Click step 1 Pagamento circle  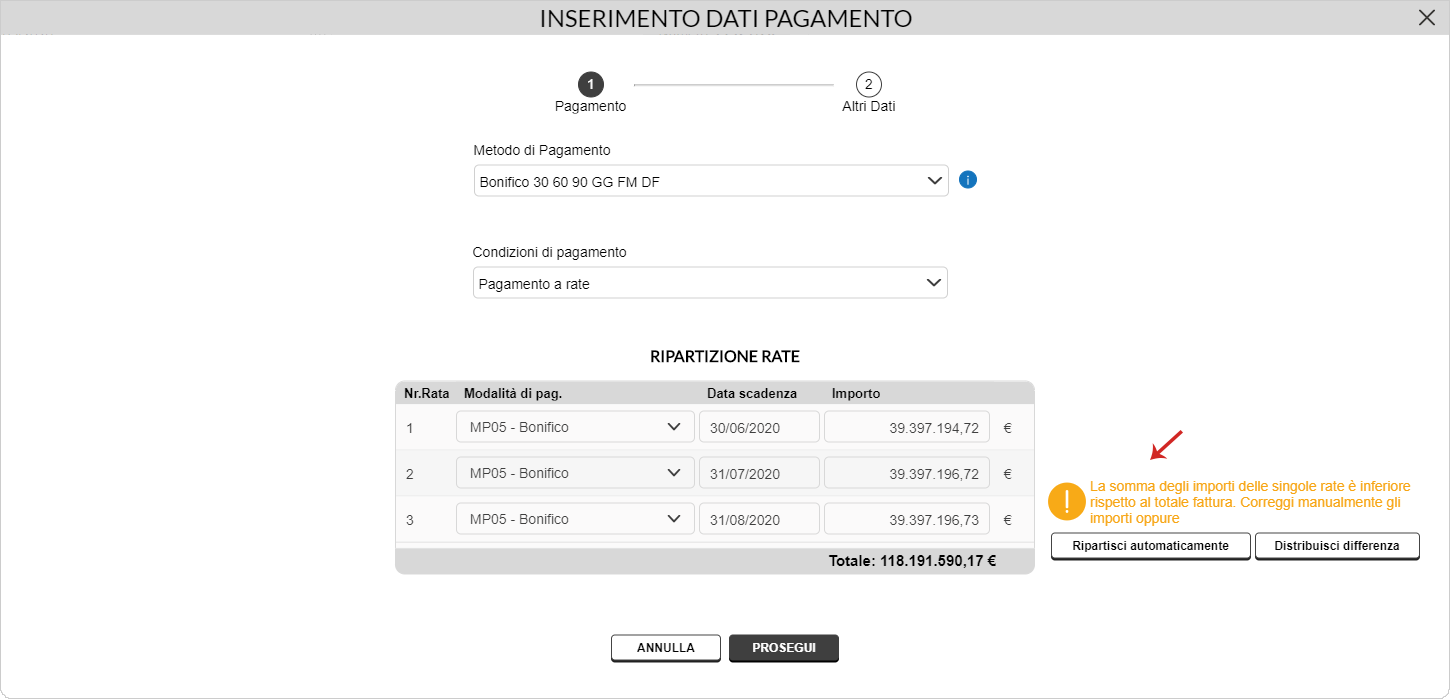(590, 84)
